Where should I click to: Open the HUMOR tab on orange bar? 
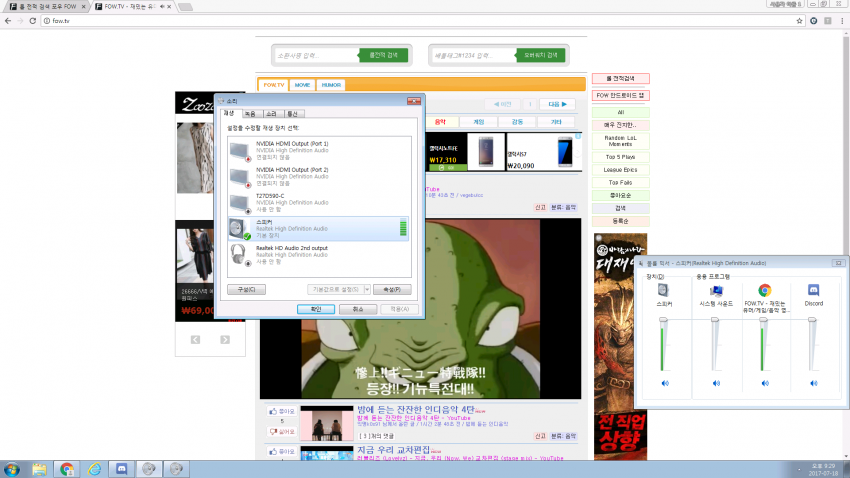click(x=331, y=85)
